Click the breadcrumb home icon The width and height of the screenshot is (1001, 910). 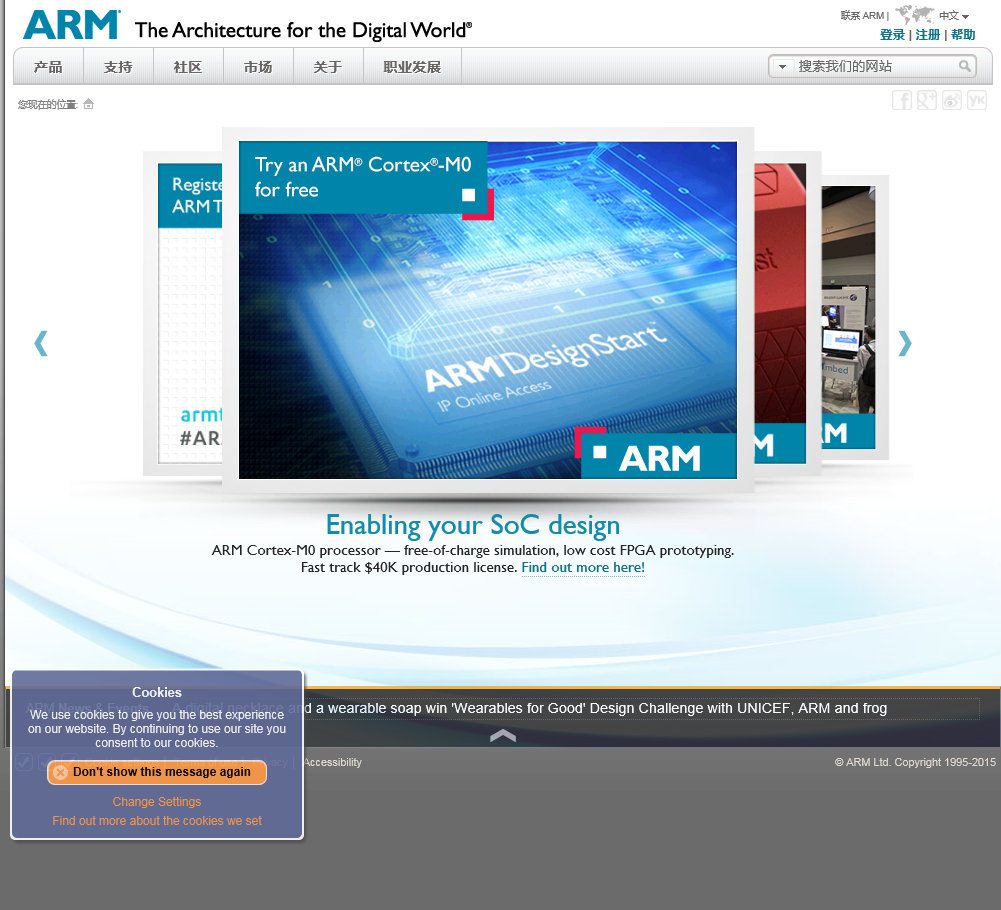pyautogui.click(x=89, y=104)
